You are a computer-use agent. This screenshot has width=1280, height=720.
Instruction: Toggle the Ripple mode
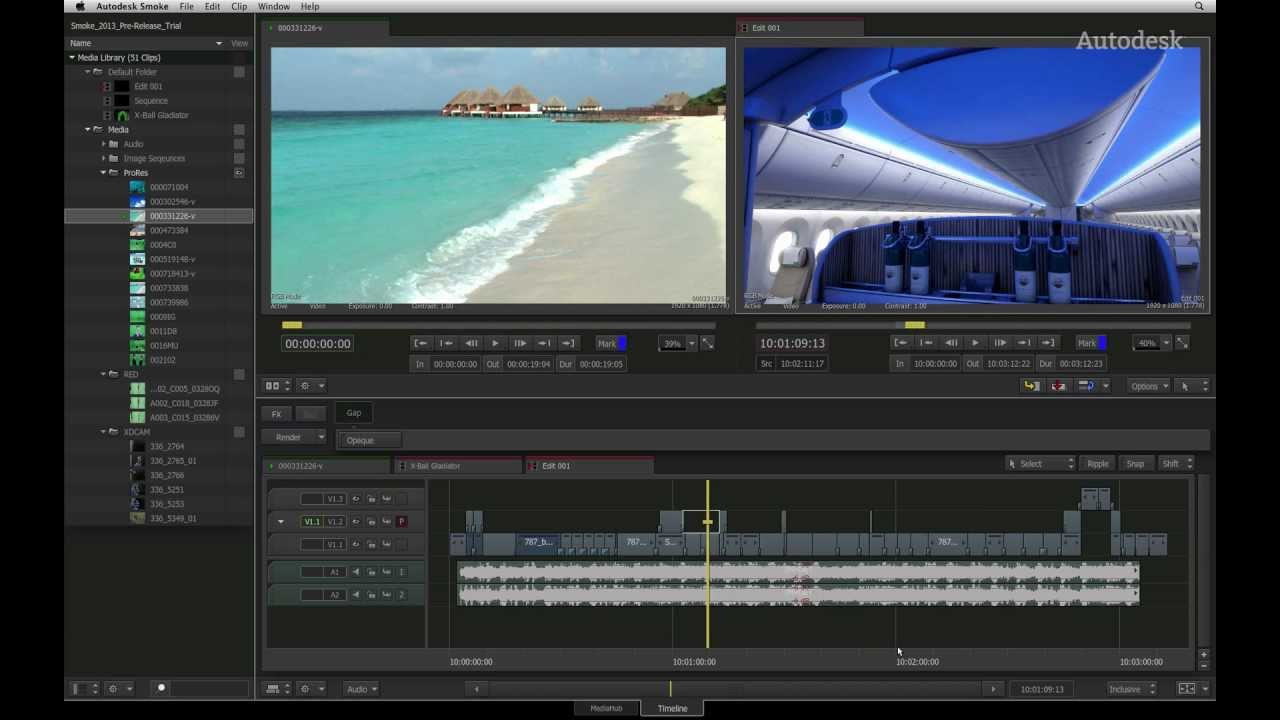point(1098,464)
